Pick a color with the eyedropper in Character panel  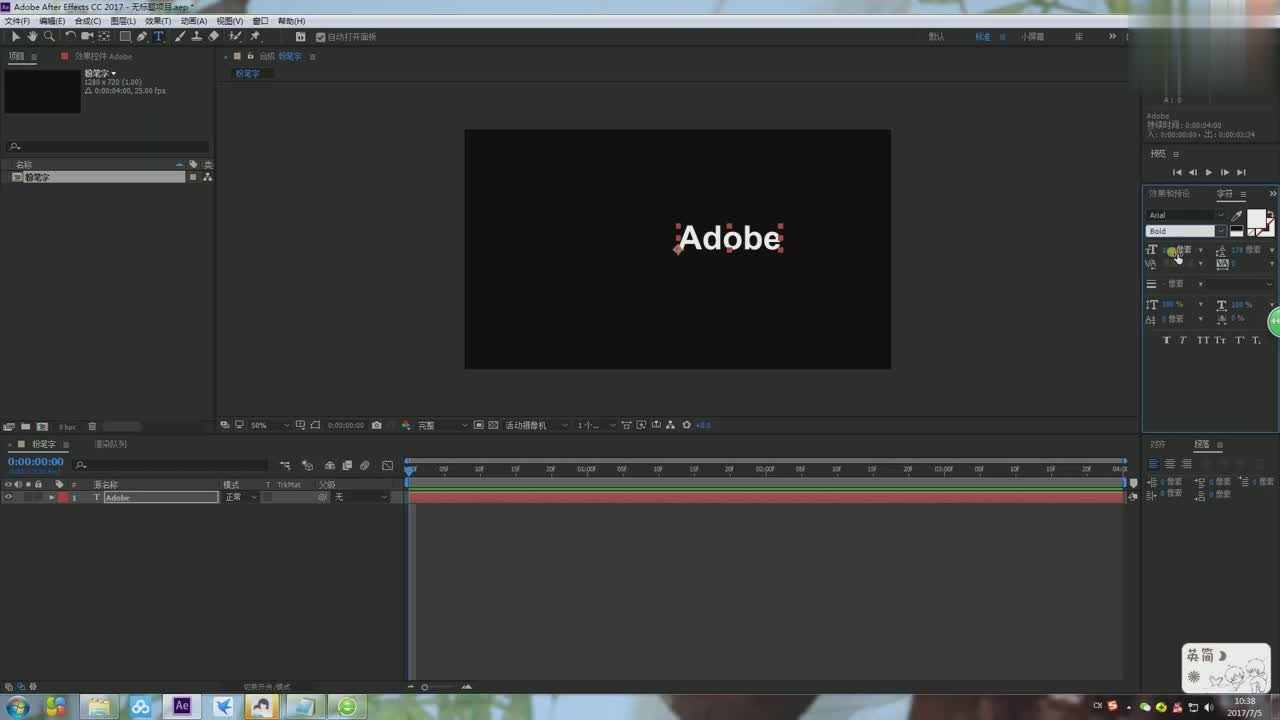pyautogui.click(x=1237, y=215)
